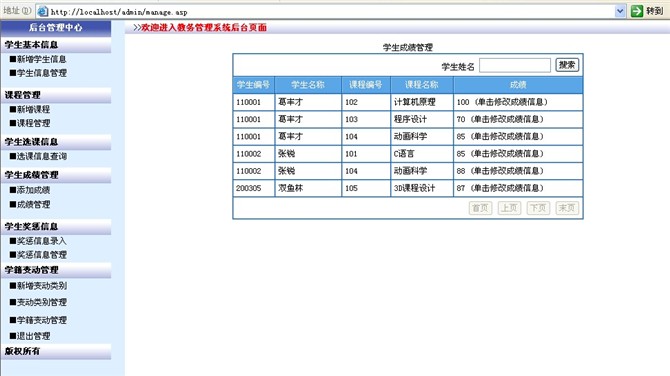Click the IE page icon in address bar
Screen dimensions: 670x376
click(x=42, y=11)
